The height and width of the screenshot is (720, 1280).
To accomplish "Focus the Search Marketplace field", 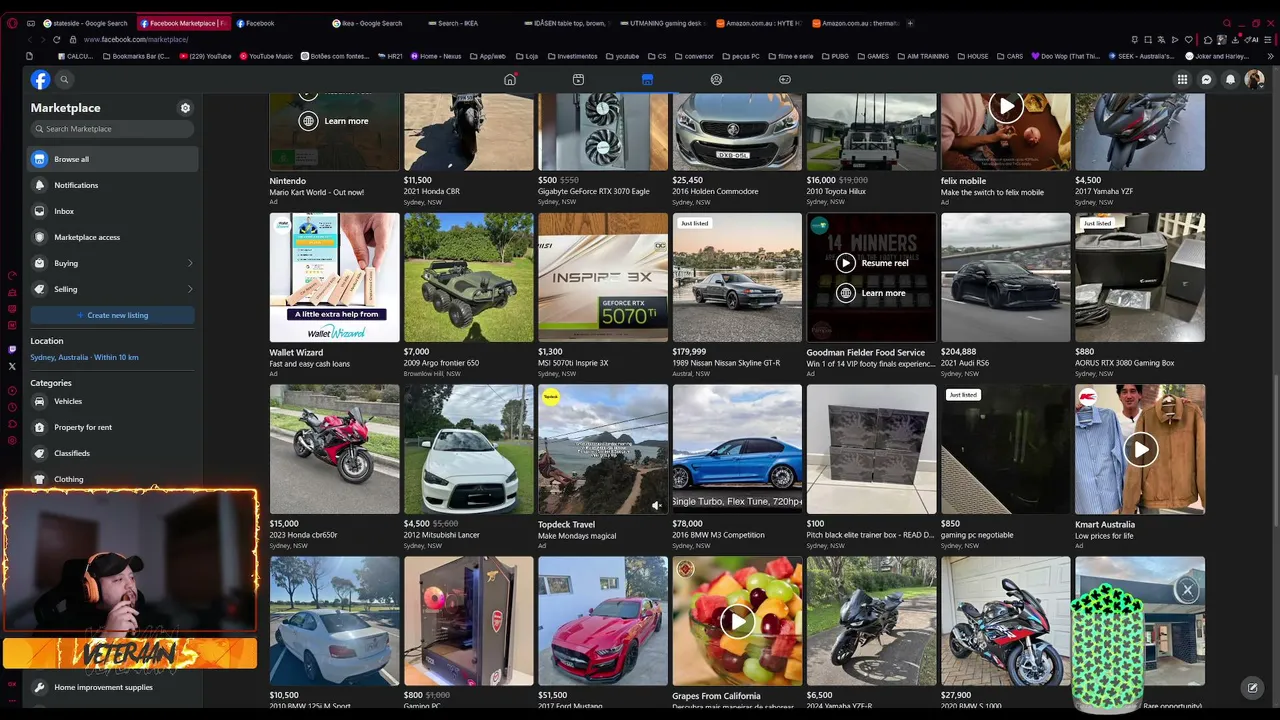I will (112, 129).
